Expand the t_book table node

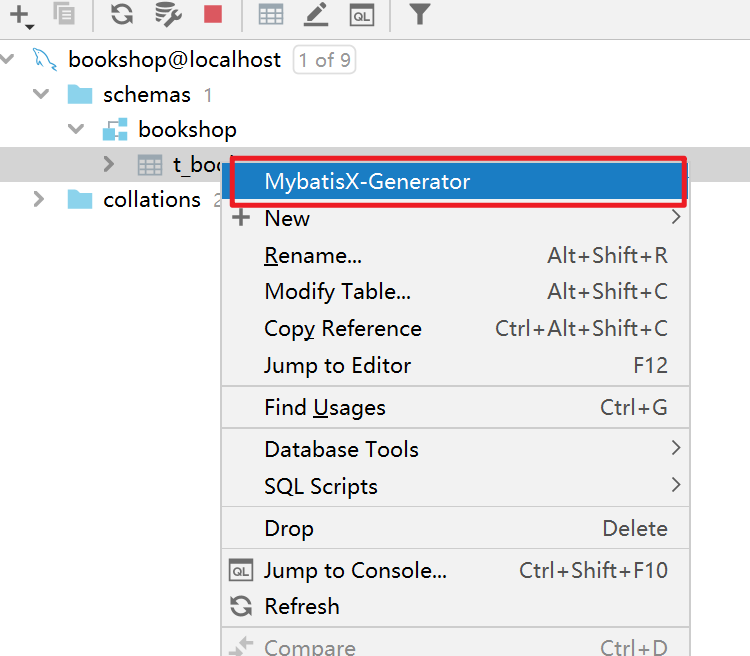click(109, 164)
